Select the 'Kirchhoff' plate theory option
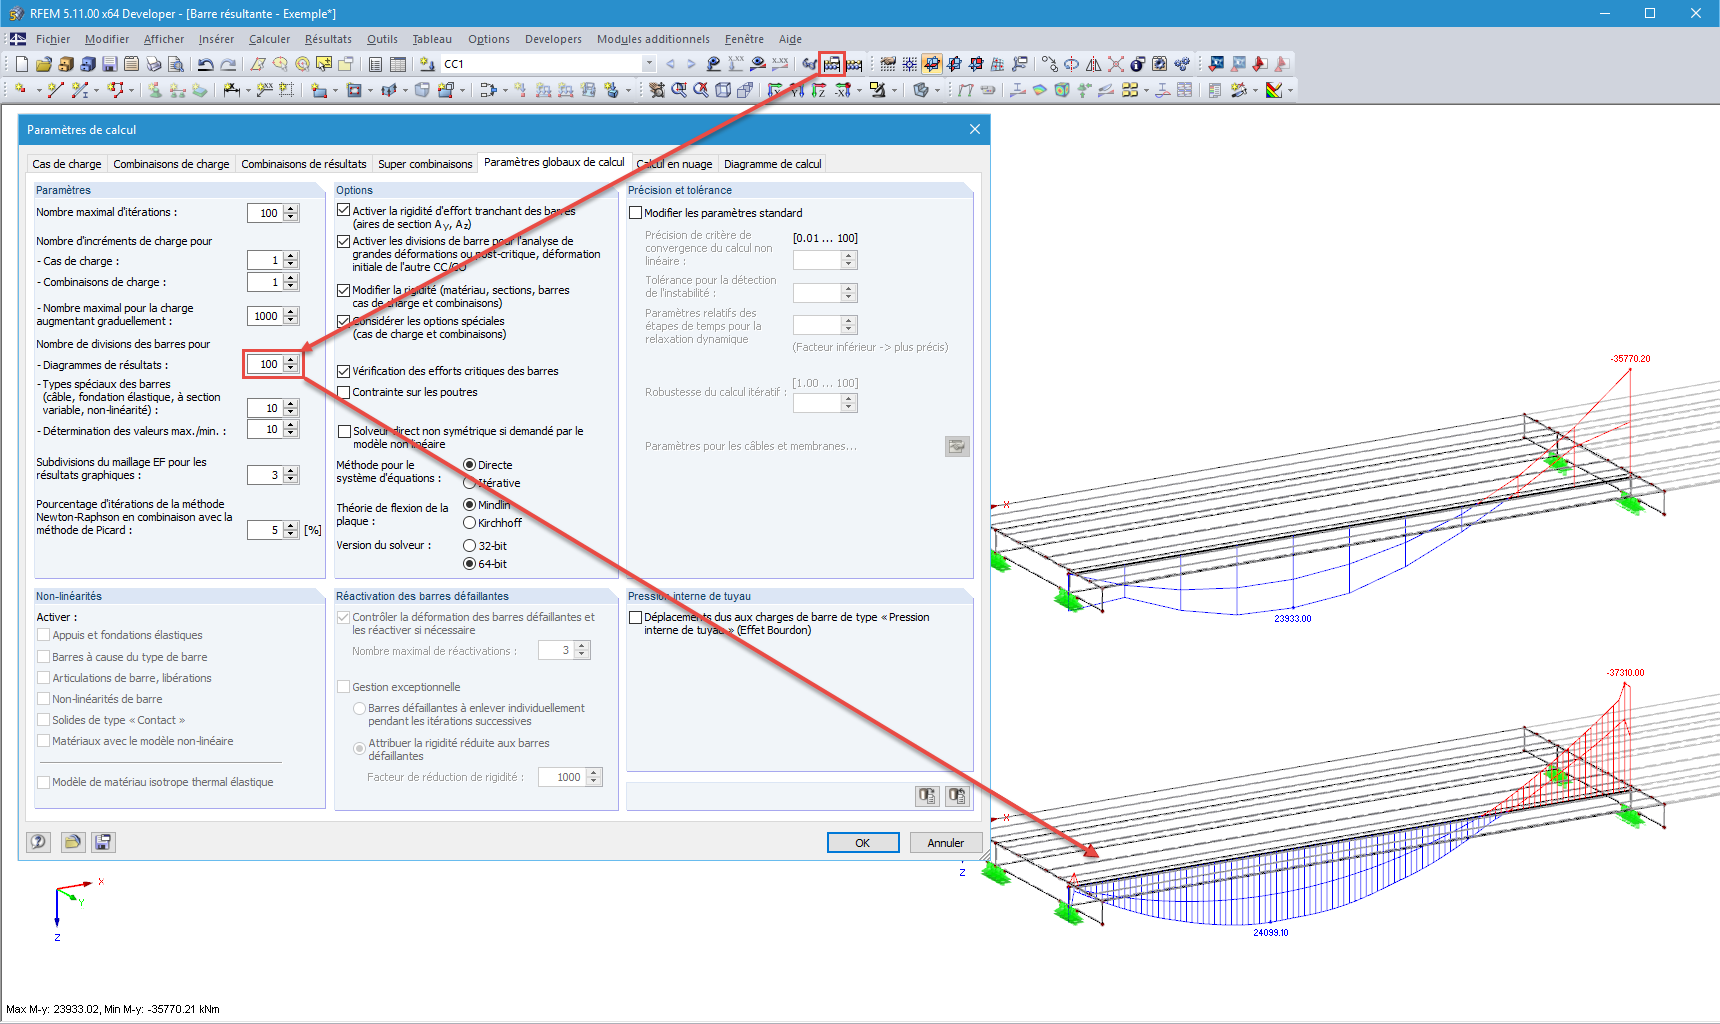Image resolution: width=1720 pixels, height=1024 pixels. click(469, 523)
